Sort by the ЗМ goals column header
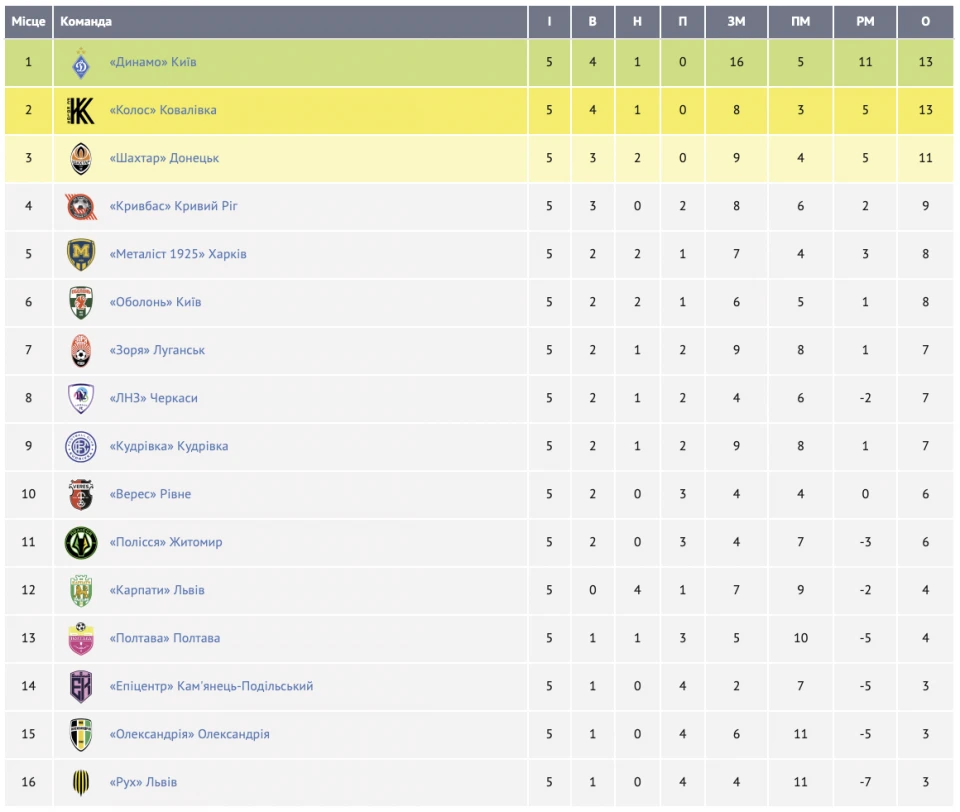The height and width of the screenshot is (812, 960). [737, 21]
